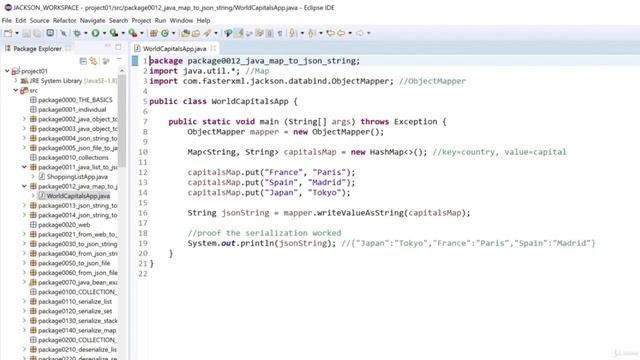Open the New dropdown arrow in toolbar
This screenshot has width=640, height=360.
17,33
